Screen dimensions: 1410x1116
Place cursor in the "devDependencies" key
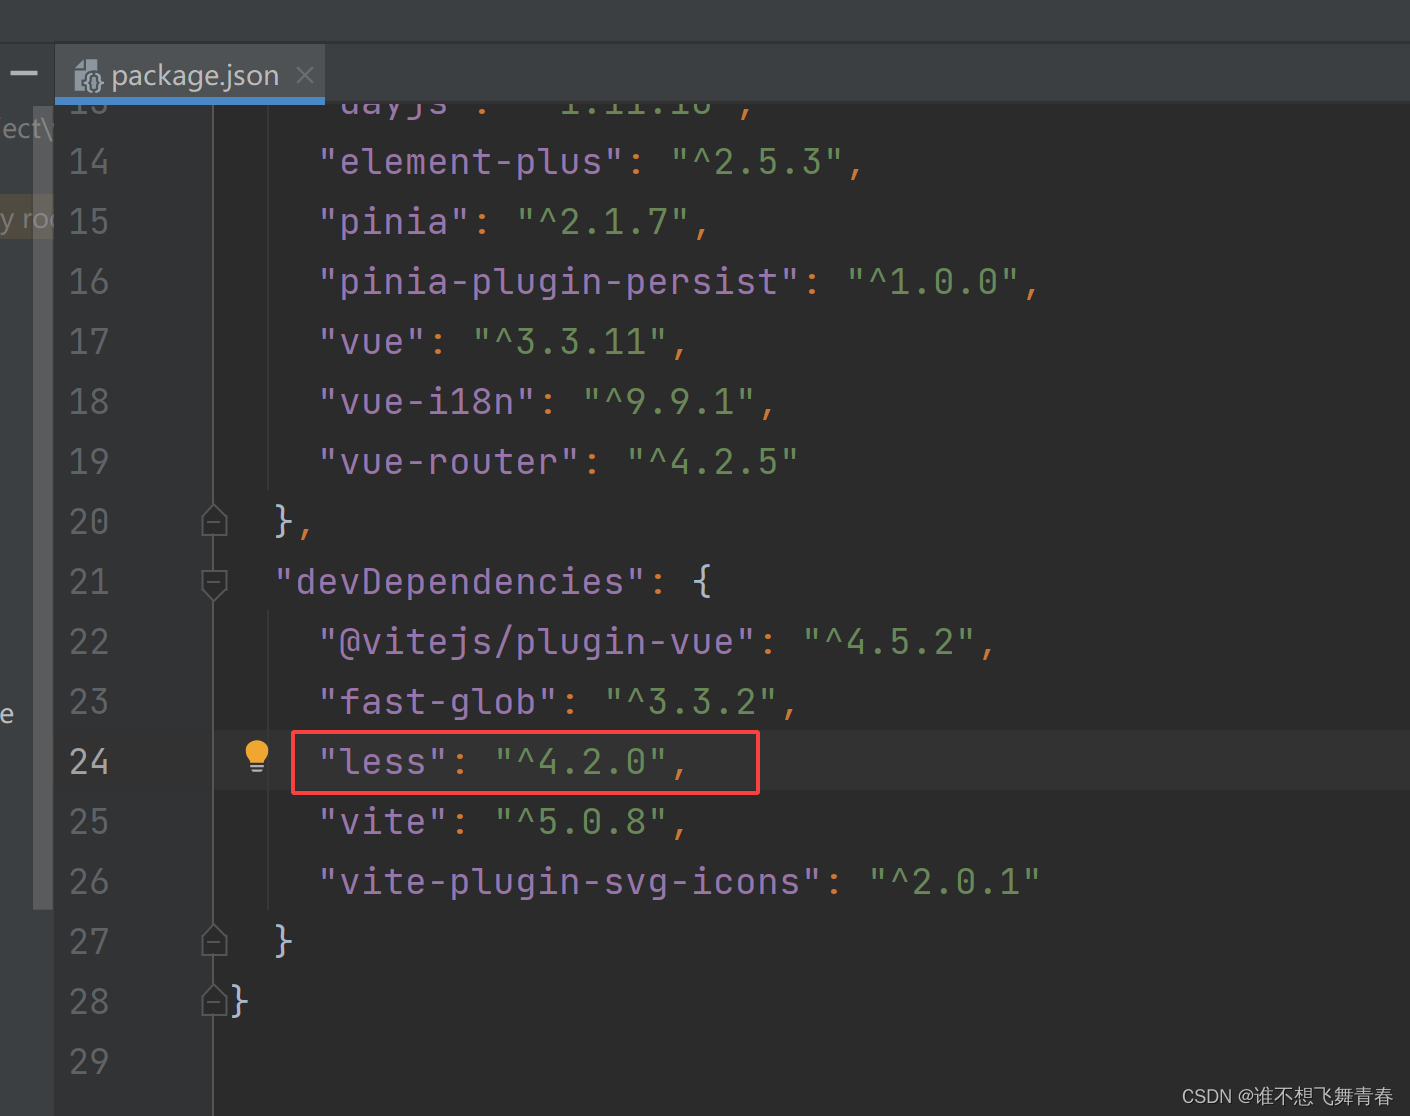coord(463,581)
